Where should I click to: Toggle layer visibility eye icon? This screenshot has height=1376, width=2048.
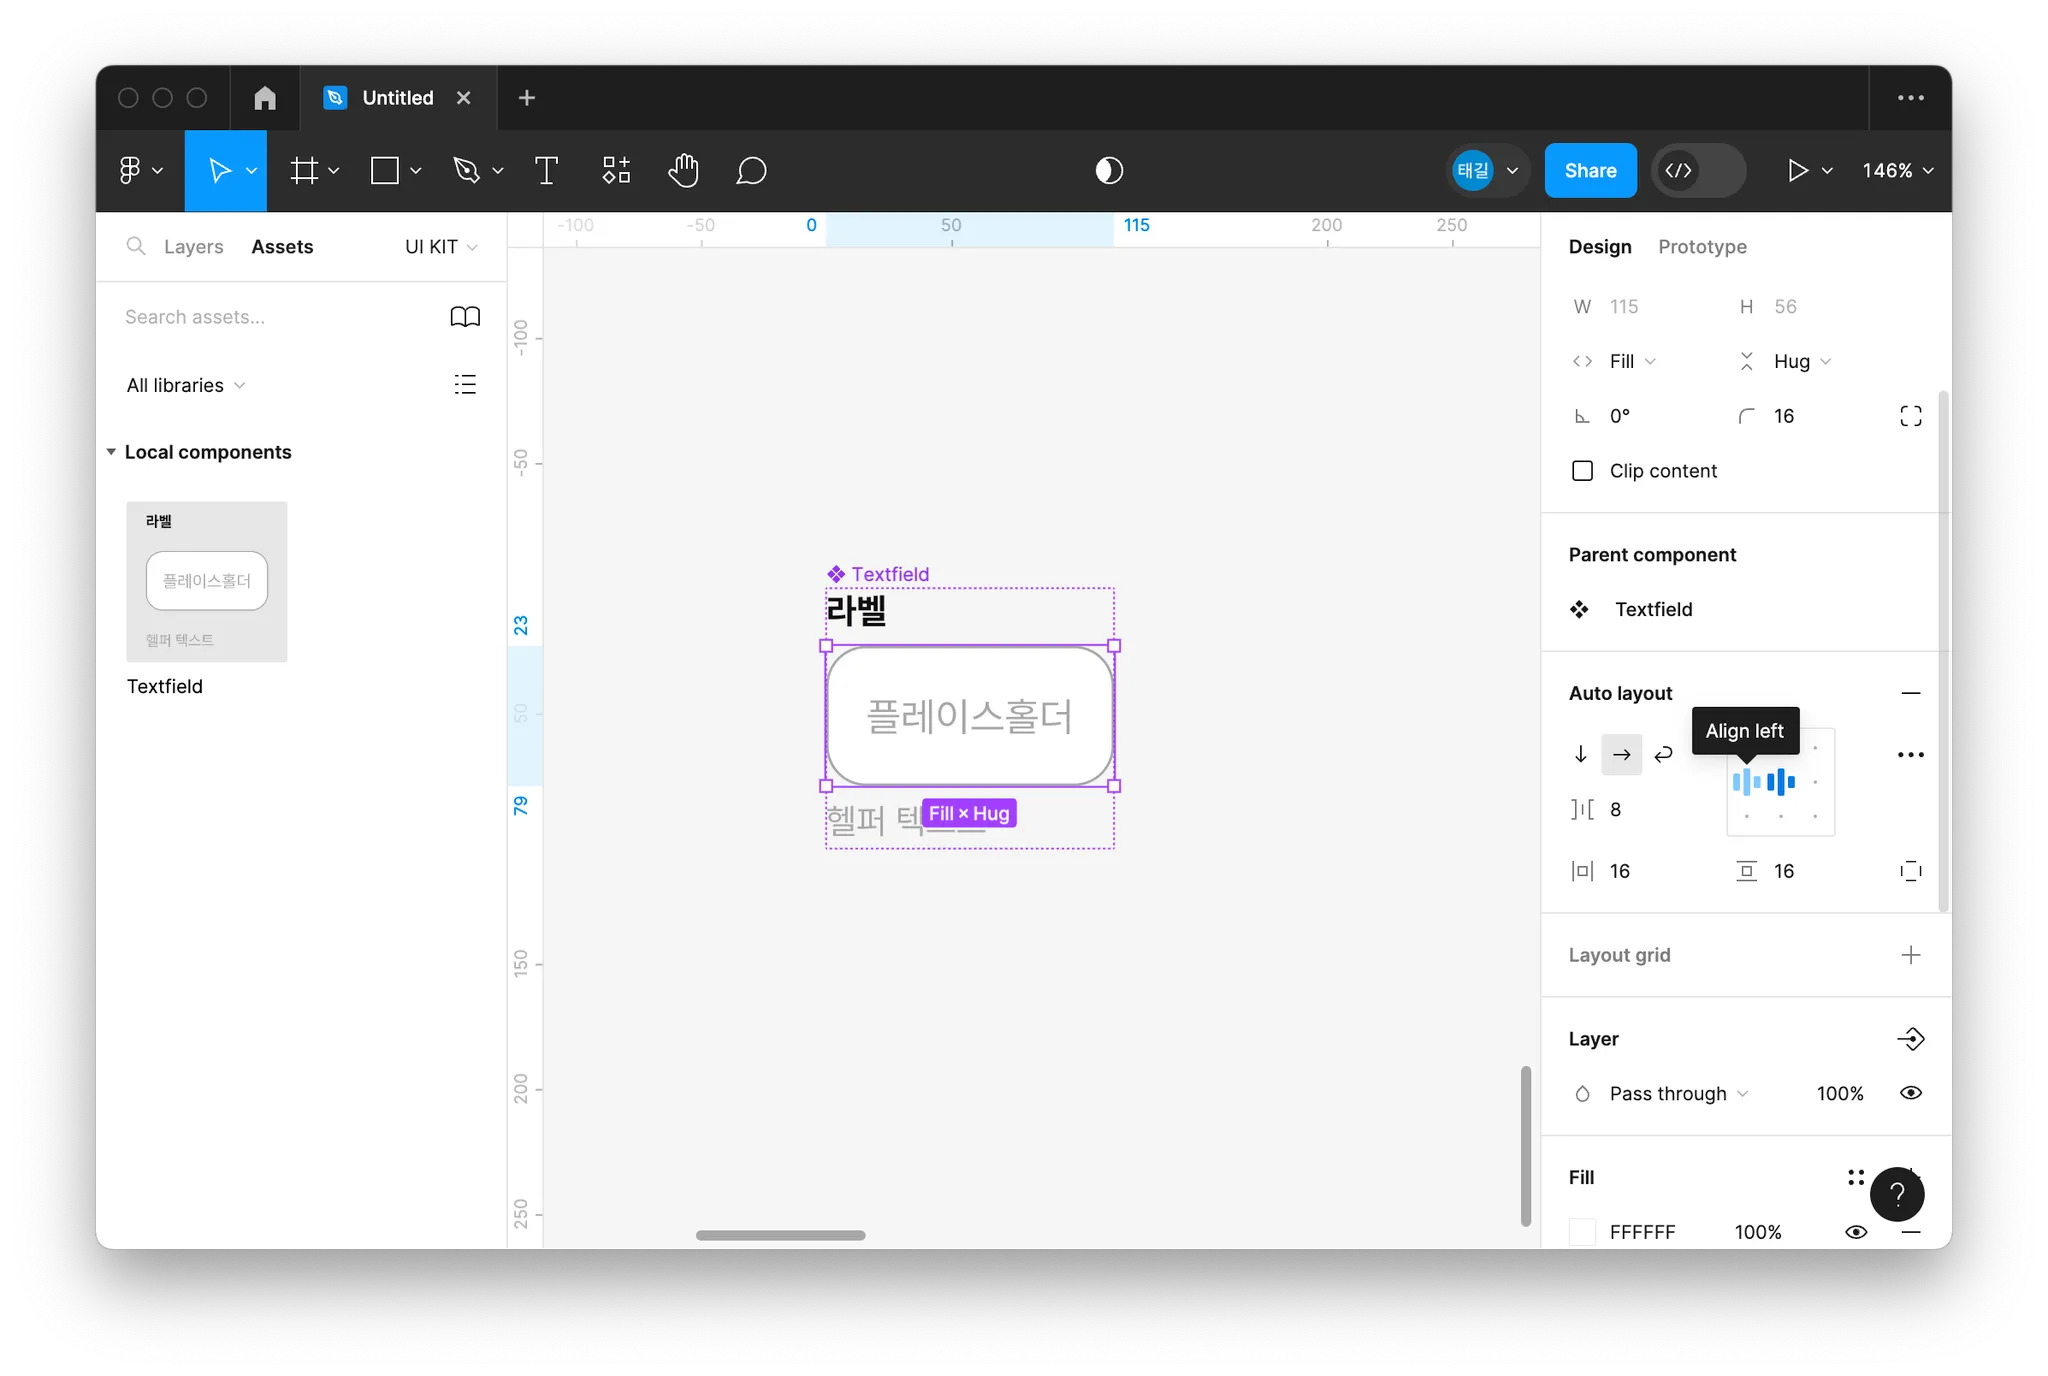[1910, 1093]
